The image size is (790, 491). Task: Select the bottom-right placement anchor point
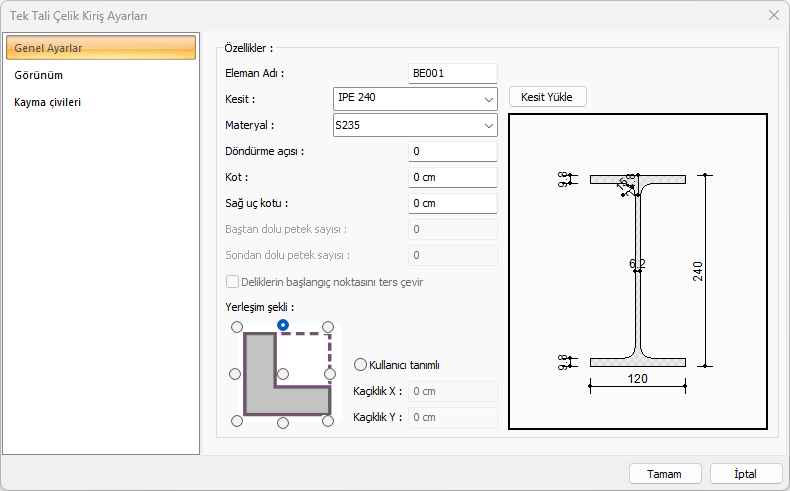pos(329,422)
